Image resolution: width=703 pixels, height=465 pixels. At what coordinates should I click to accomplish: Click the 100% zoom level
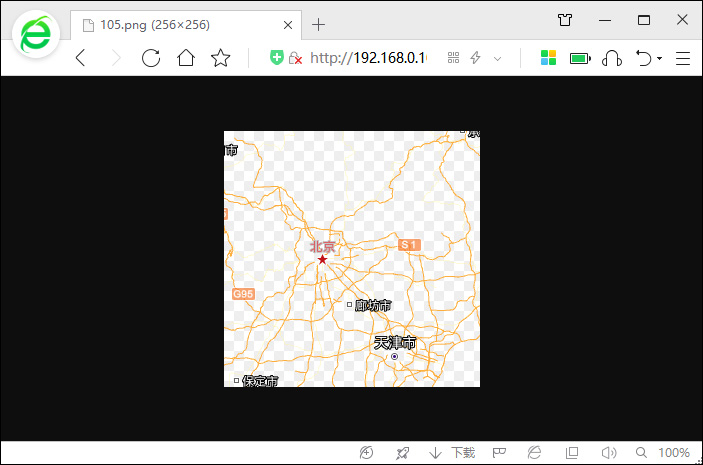(x=673, y=453)
